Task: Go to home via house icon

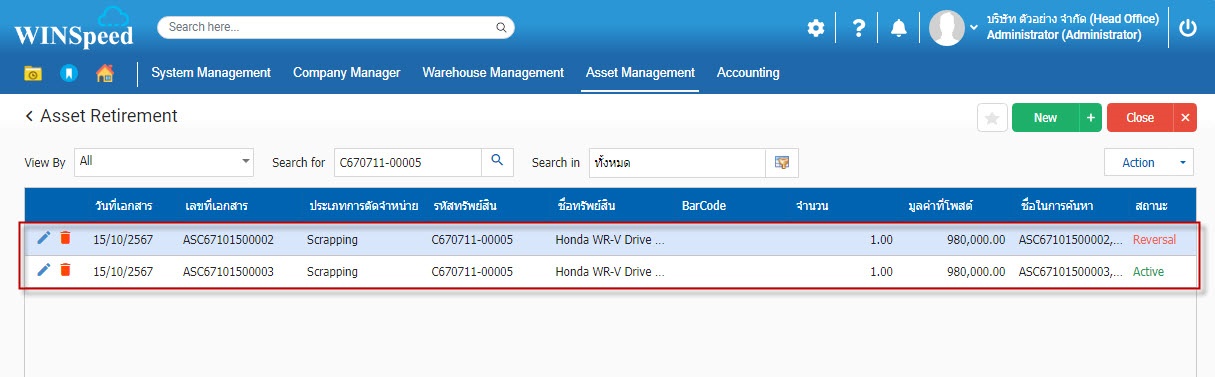Action: coord(104,73)
